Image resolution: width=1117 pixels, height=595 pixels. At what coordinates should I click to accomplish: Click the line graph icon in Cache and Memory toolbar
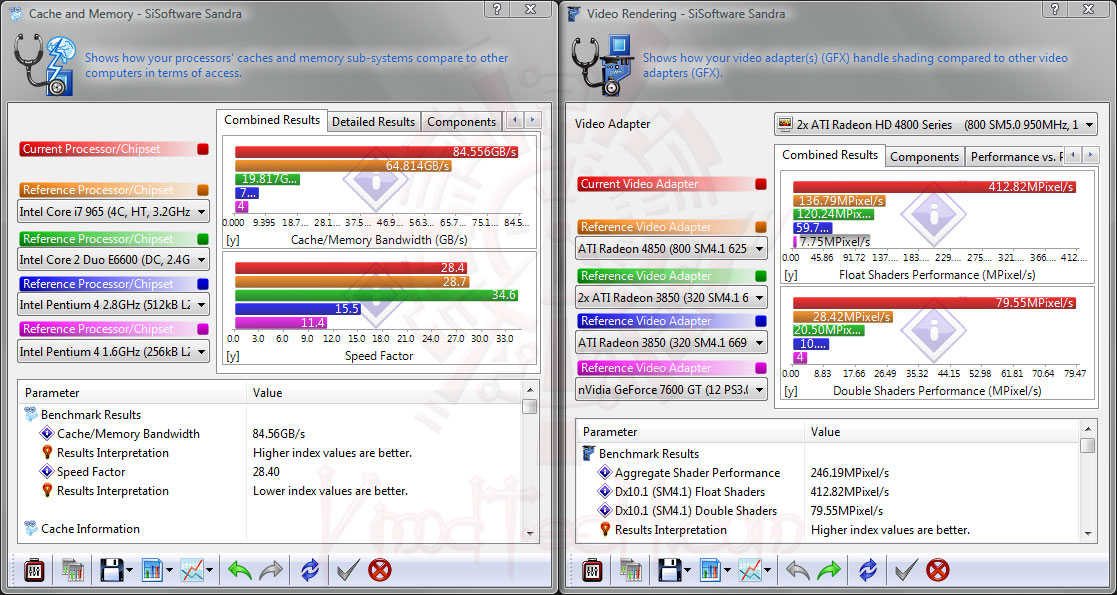[192, 570]
